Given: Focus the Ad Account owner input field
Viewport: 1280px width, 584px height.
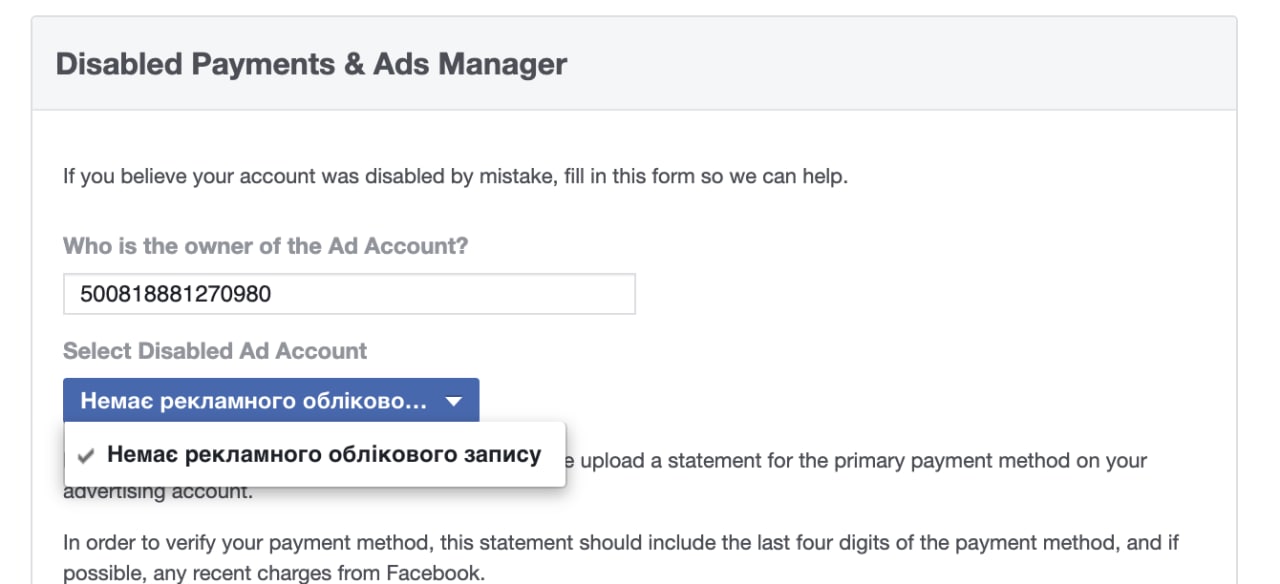Looking at the screenshot, I should 349,294.
